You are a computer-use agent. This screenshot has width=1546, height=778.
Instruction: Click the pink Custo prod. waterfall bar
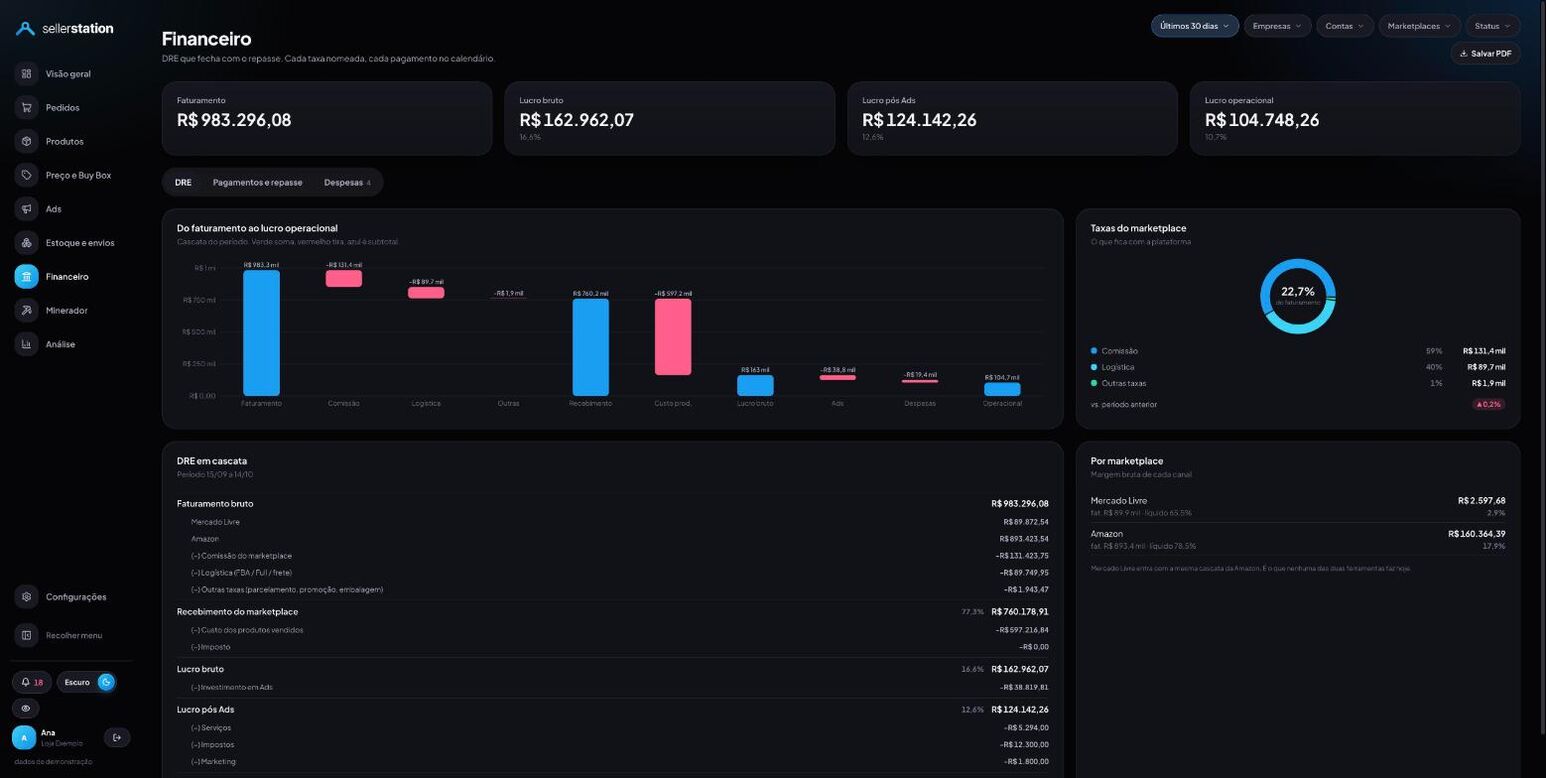click(x=673, y=337)
